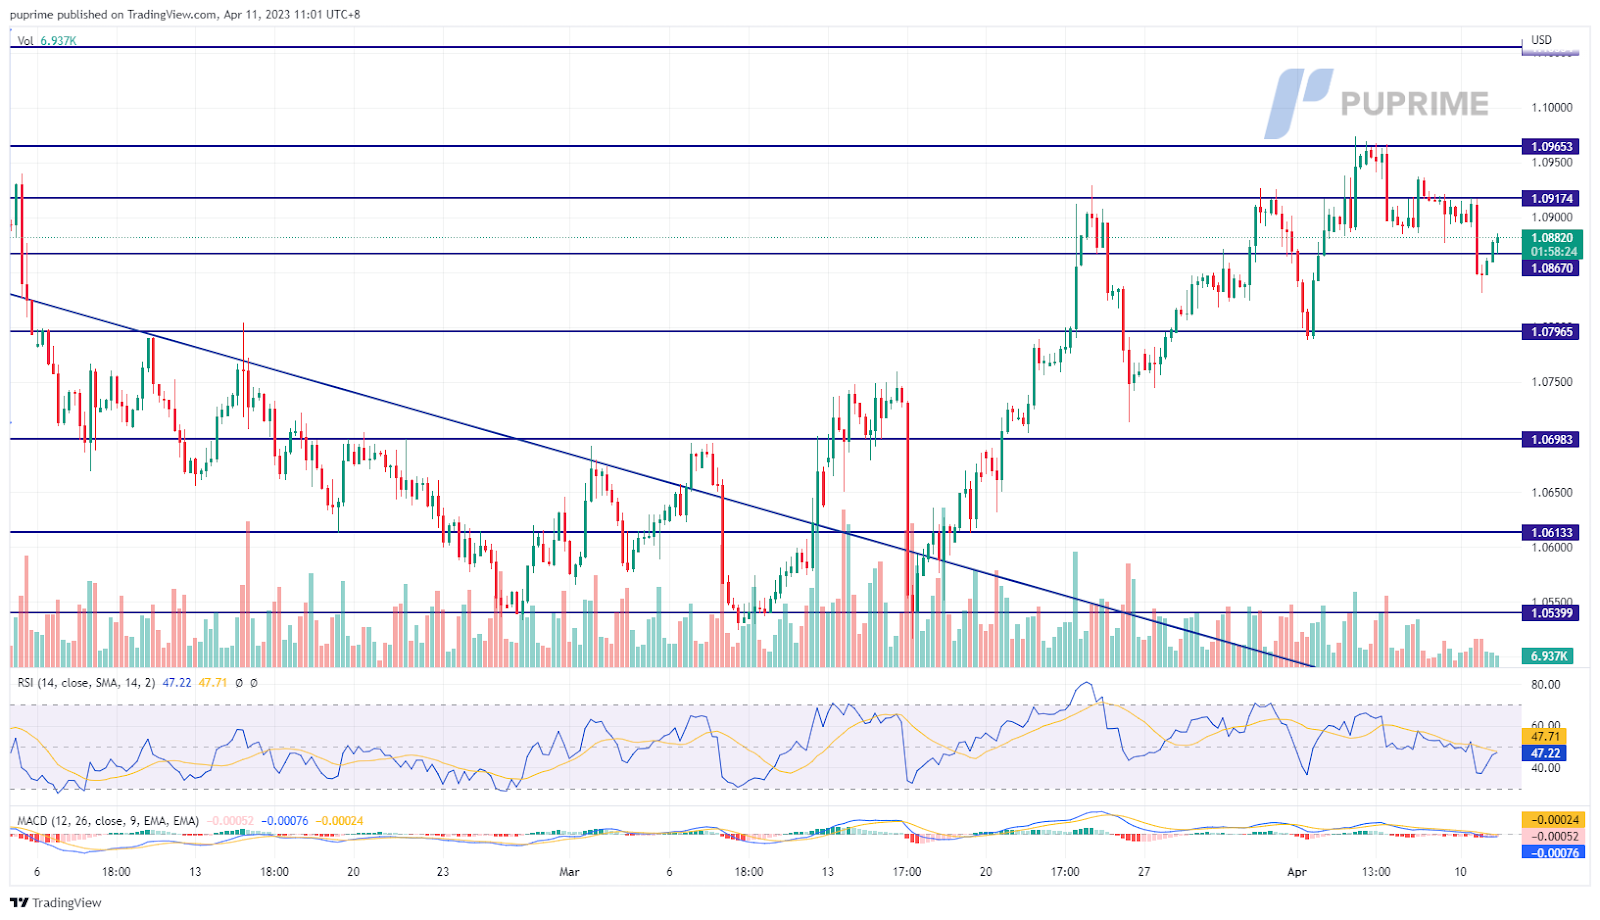Viewport: 1600px width, 920px height.
Task: Click the 23 date on time axis
Action: (x=443, y=872)
